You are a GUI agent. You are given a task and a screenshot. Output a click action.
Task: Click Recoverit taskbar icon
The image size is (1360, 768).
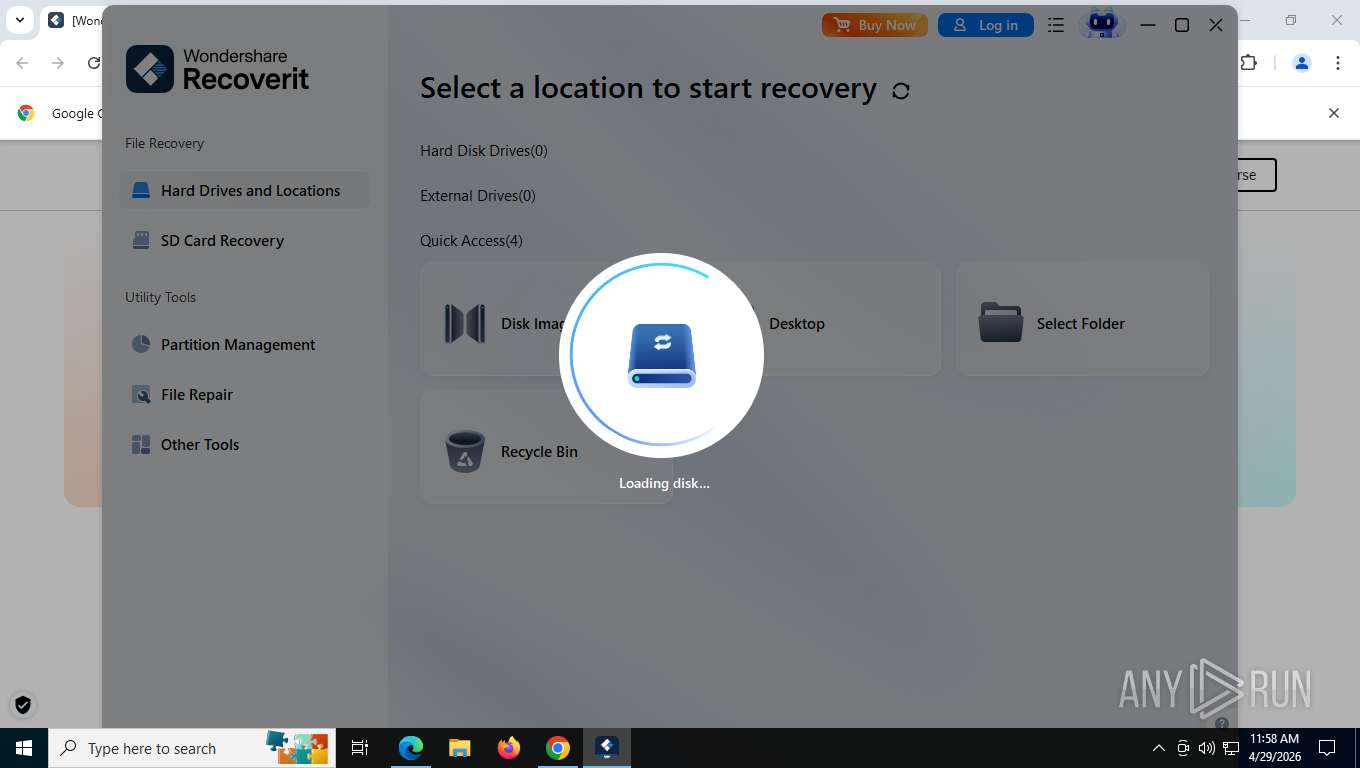[x=607, y=748]
